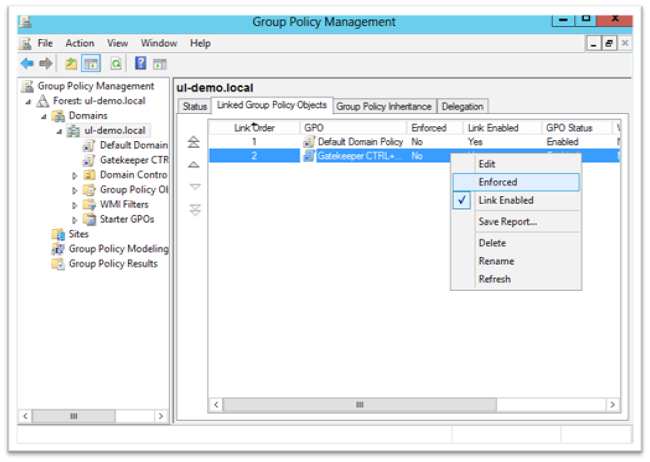Open Help via the blue question-mark icon
Image resolution: width=650 pixels, height=462 pixels.
pyautogui.click(x=141, y=64)
